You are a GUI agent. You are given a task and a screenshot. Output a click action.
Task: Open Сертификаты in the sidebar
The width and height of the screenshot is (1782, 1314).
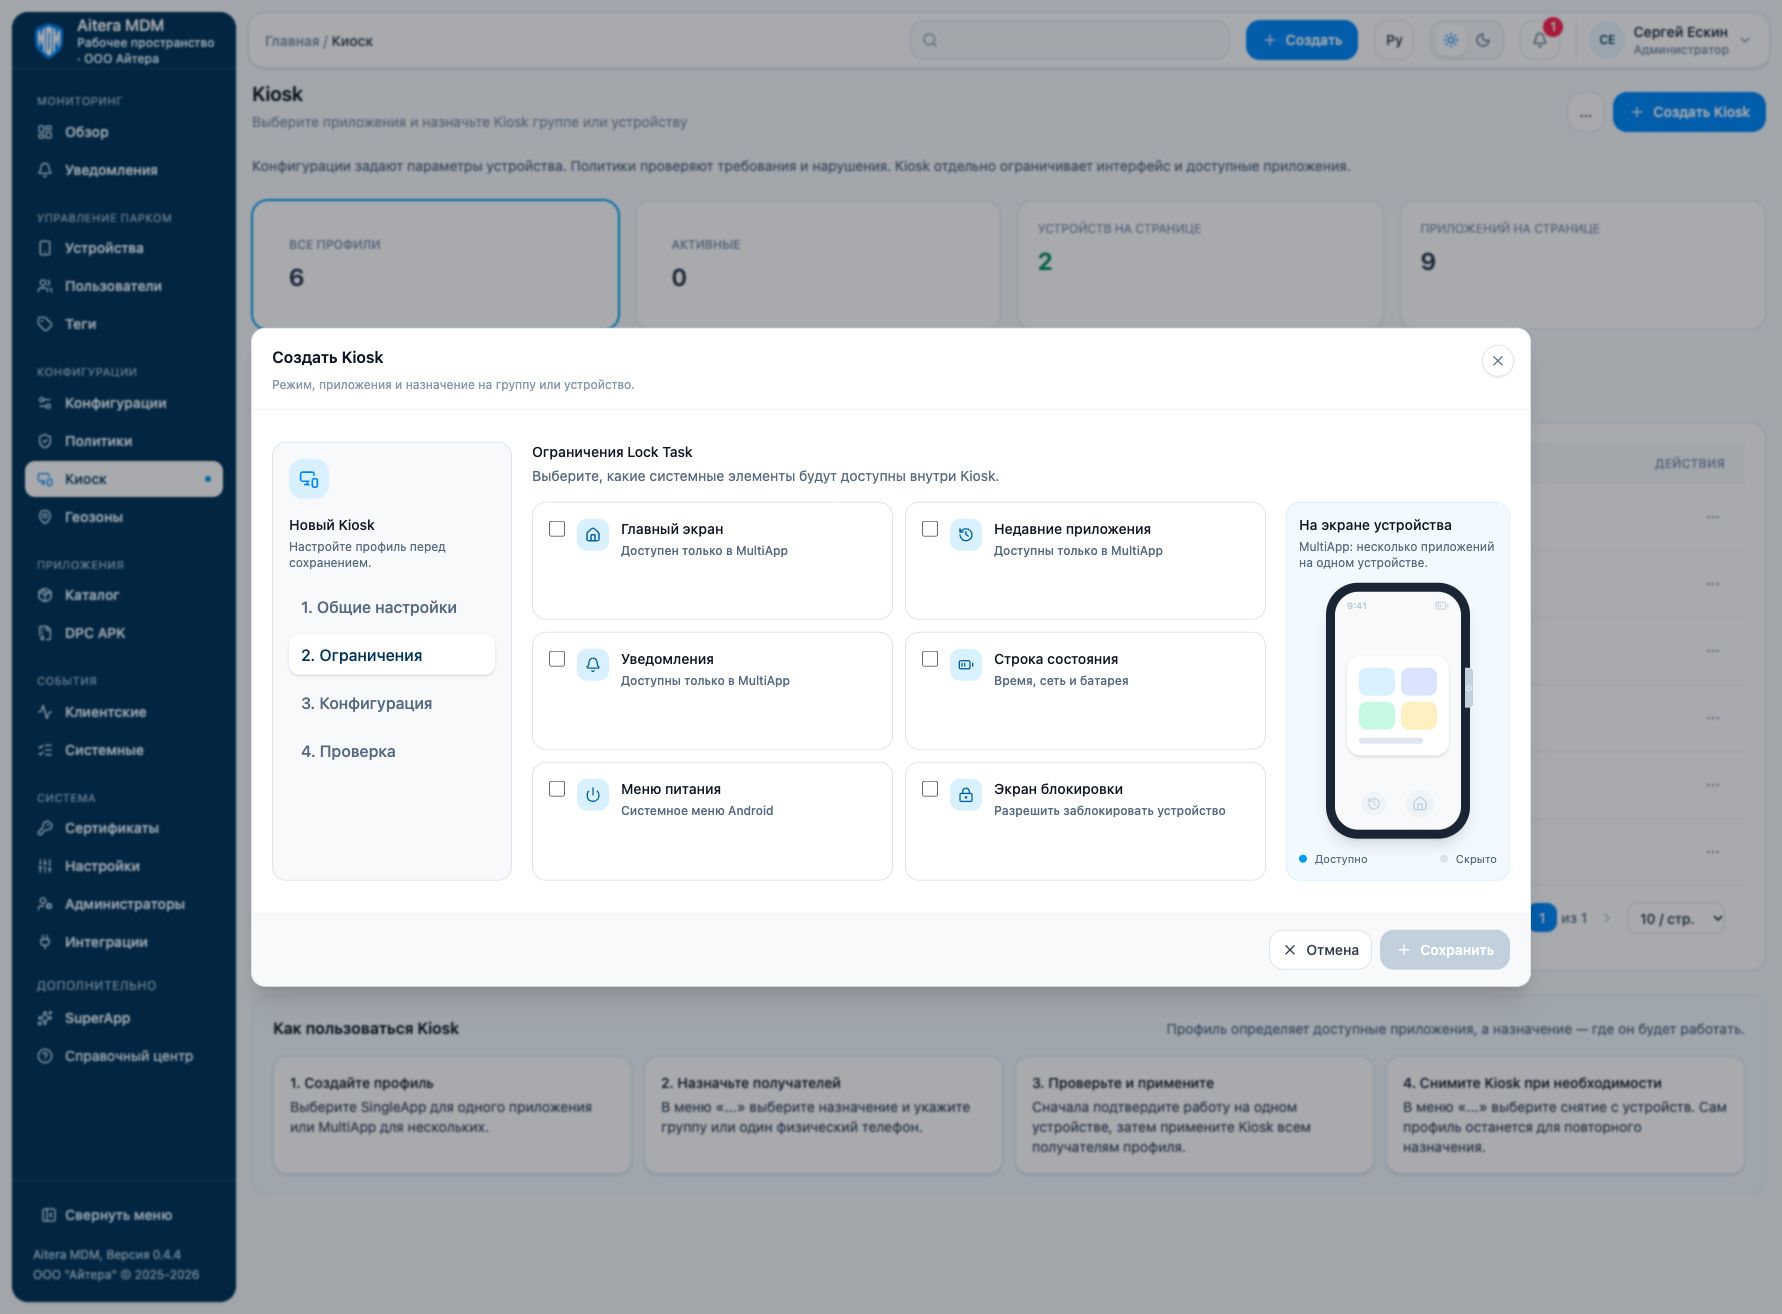[x=124, y=828]
